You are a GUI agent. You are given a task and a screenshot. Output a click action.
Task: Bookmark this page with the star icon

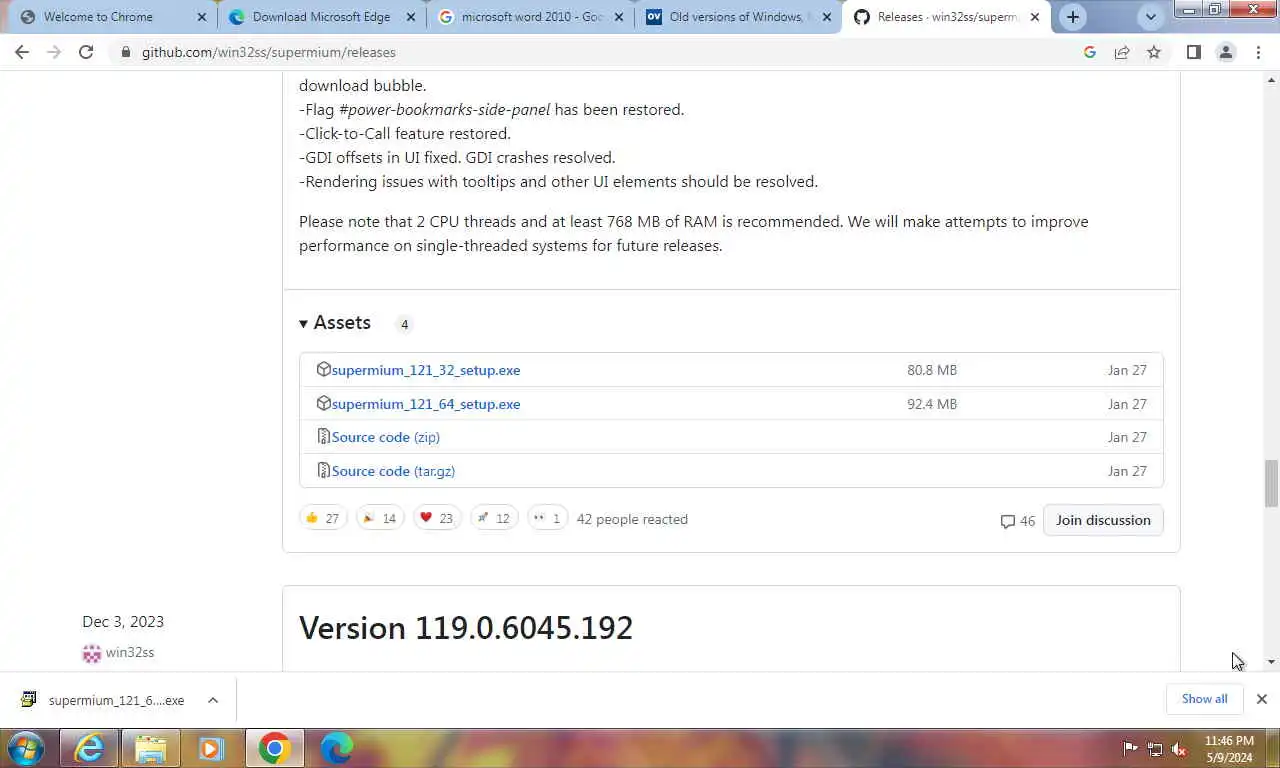pos(1154,52)
